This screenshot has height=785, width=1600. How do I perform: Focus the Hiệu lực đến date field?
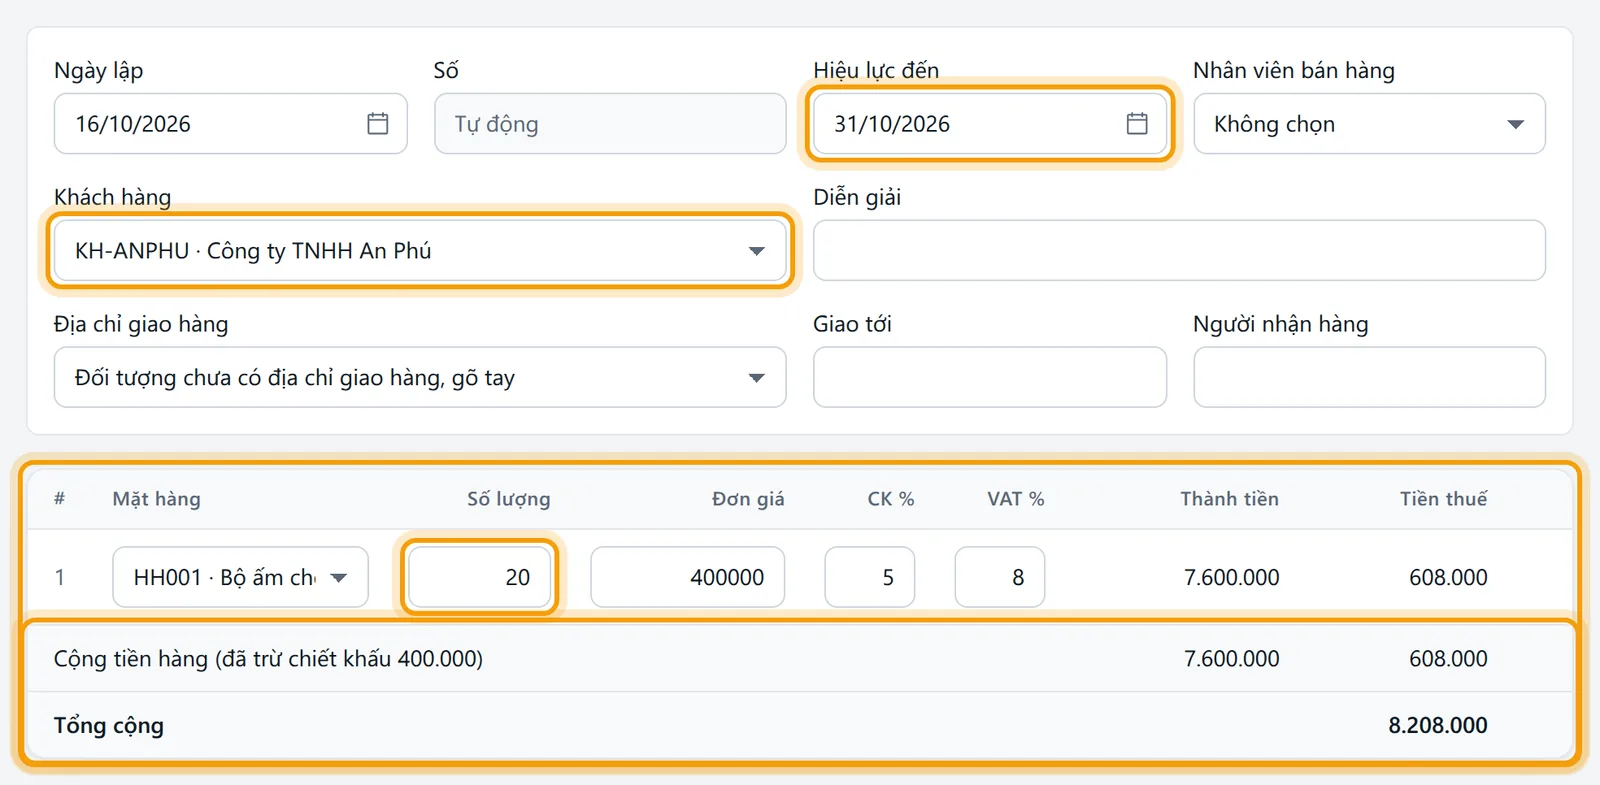click(x=990, y=124)
